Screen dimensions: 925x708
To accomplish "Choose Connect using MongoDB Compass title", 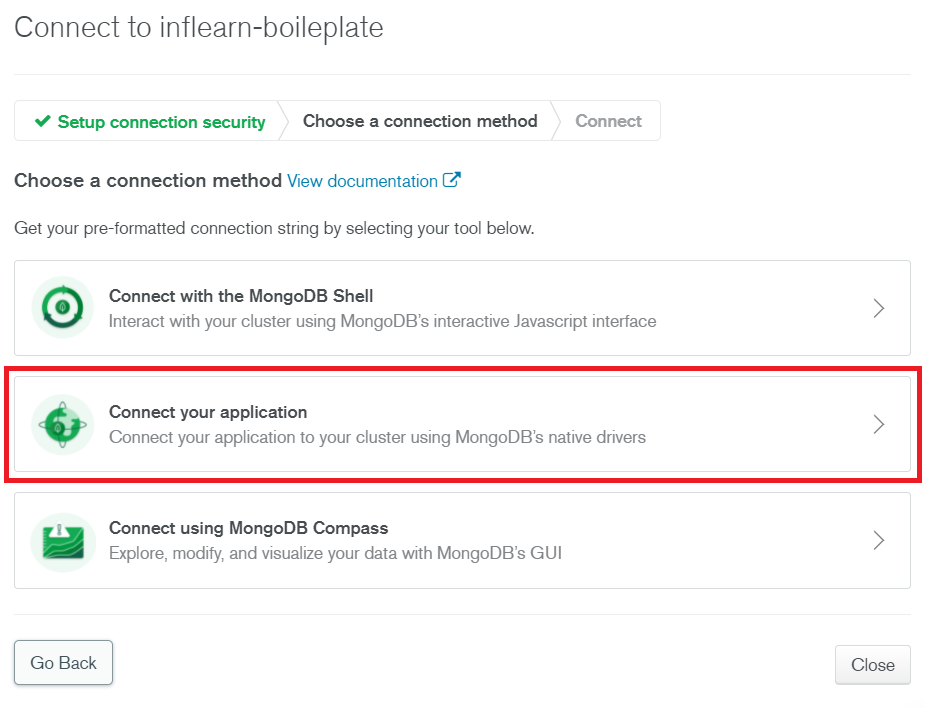I will click(x=248, y=528).
